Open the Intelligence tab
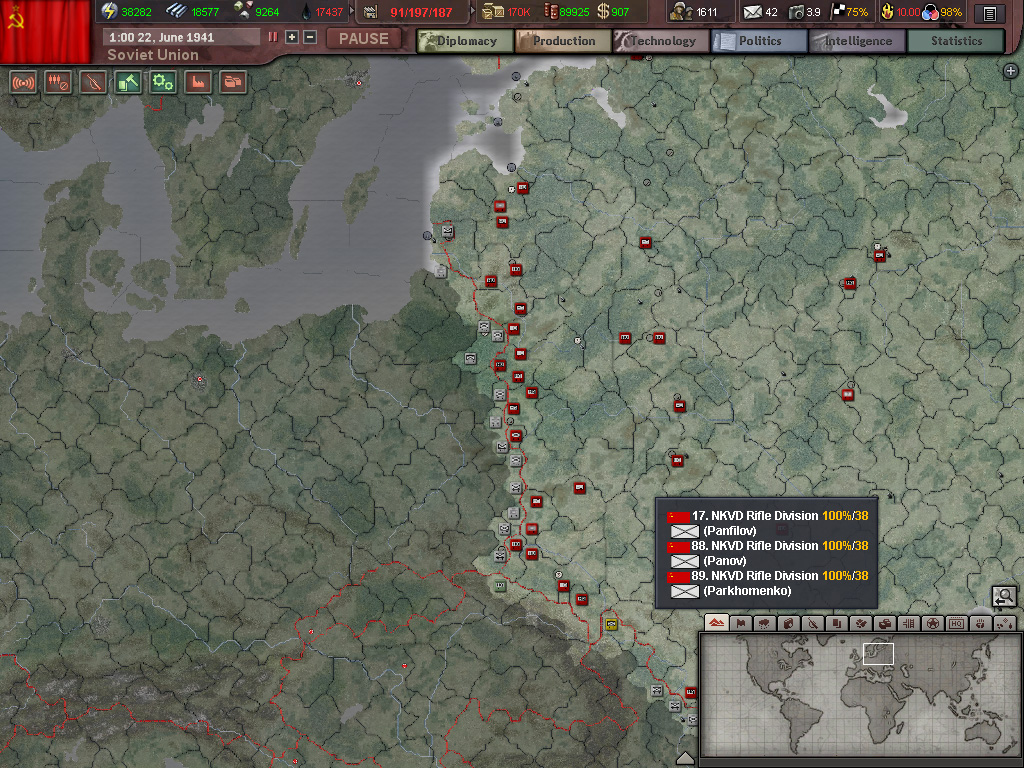 (857, 40)
